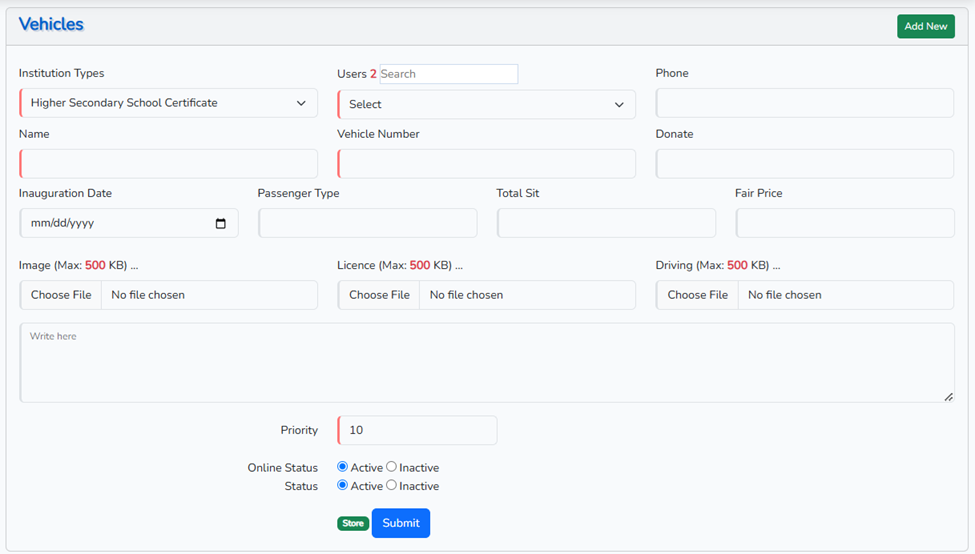
Task: Click Choose File for Image upload
Action: 61,295
